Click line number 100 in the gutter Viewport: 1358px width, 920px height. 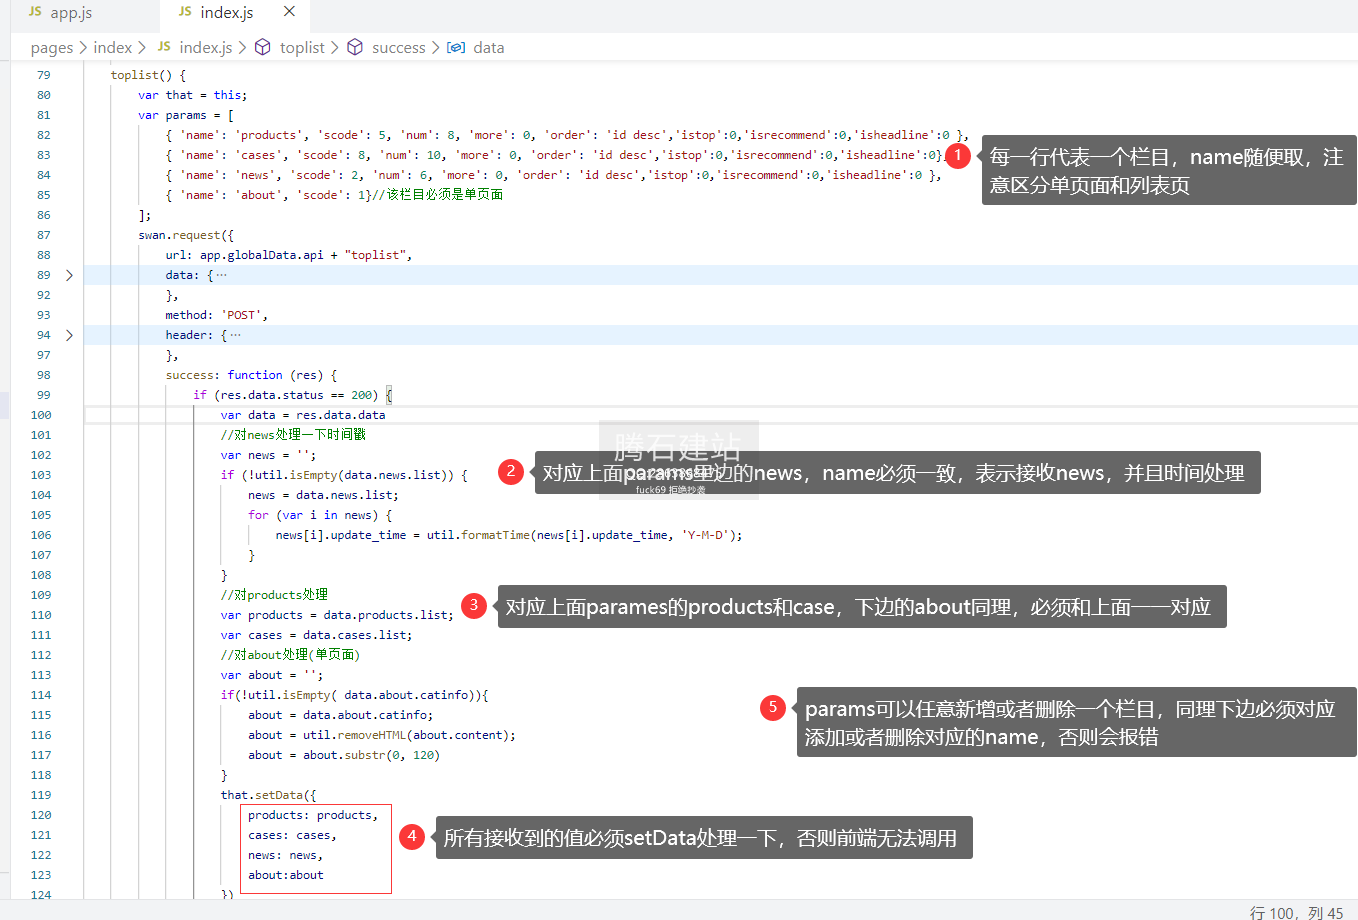(41, 415)
